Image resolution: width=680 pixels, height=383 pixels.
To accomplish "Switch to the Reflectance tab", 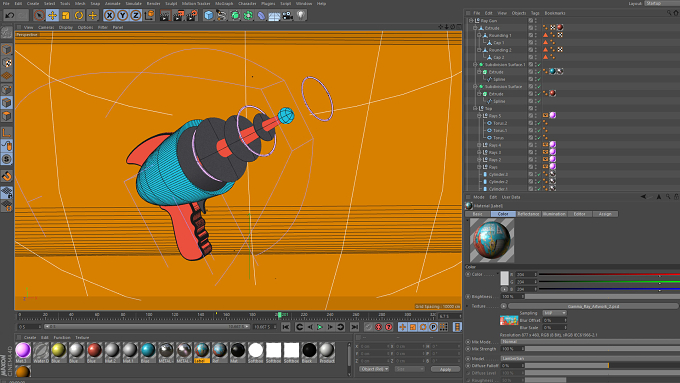I will (528, 214).
